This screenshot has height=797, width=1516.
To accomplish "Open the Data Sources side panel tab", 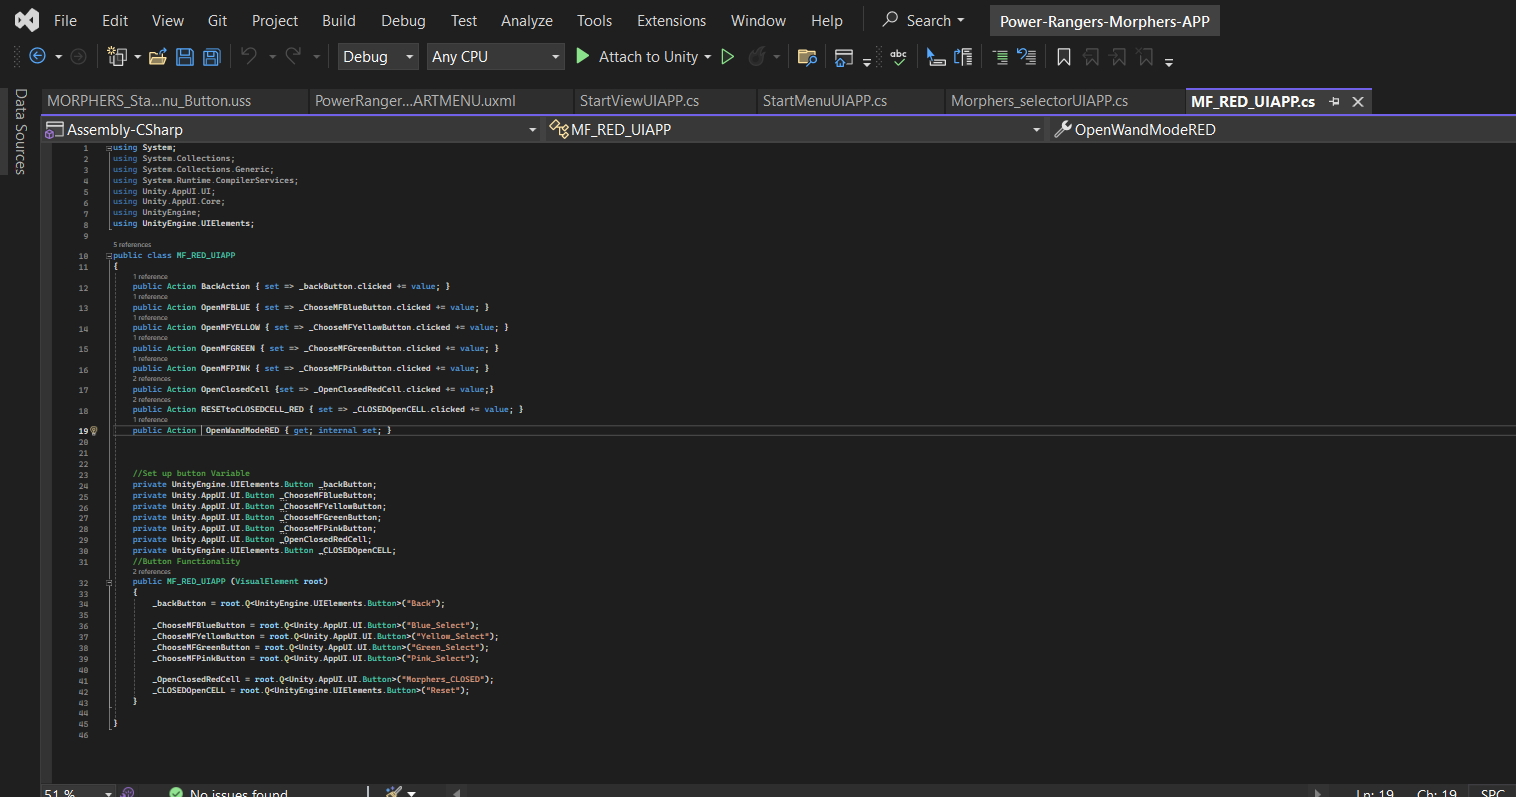I will click(x=20, y=132).
